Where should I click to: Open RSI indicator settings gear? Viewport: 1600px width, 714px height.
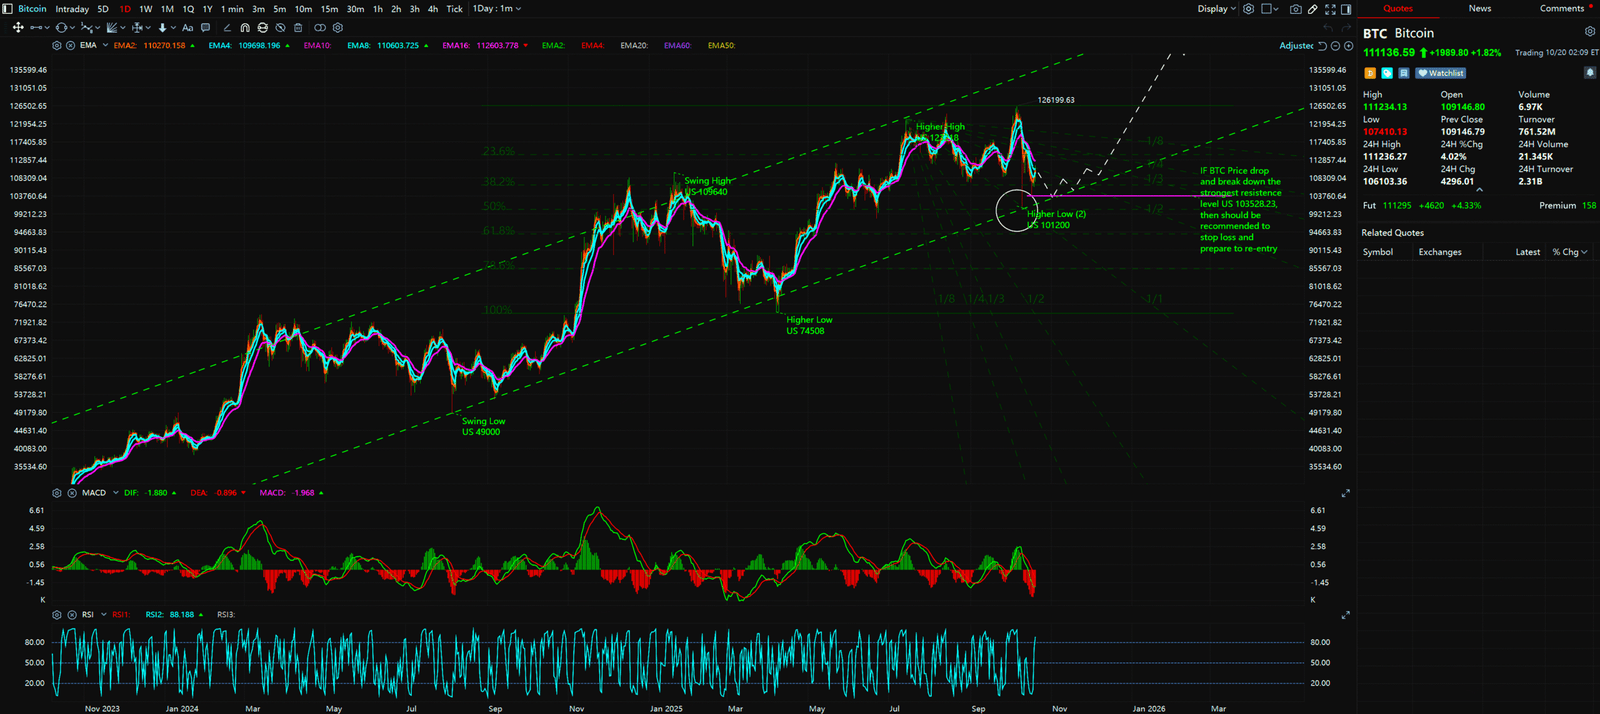point(57,615)
